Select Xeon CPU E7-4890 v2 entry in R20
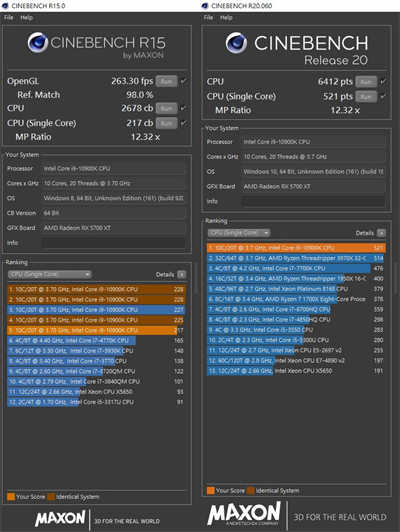The width and height of the screenshot is (400, 532). 296,361
